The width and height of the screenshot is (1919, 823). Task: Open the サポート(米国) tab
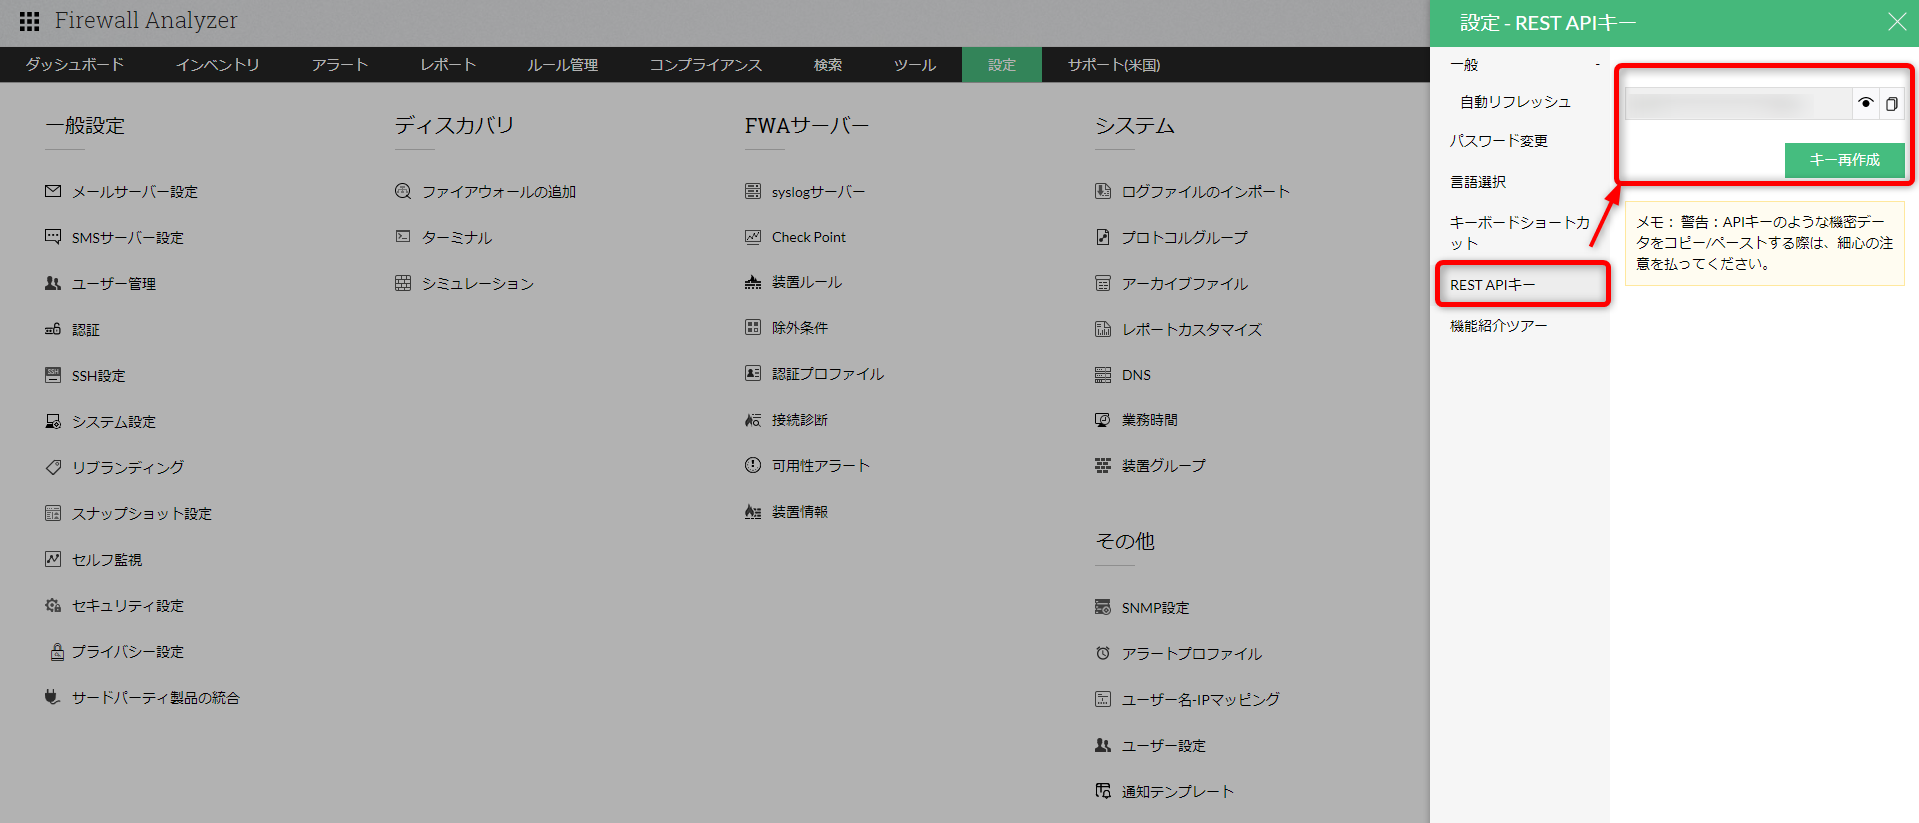(1114, 65)
